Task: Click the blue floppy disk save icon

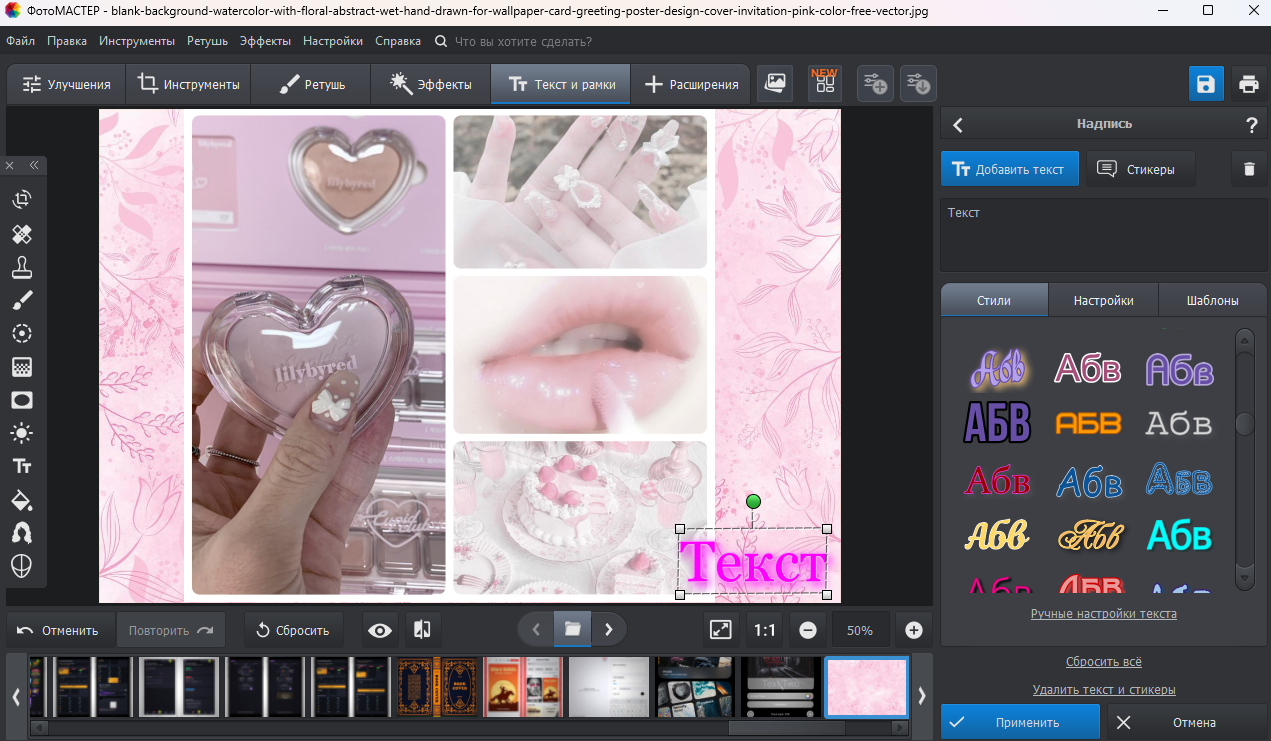Action: [x=1206, y=84]
